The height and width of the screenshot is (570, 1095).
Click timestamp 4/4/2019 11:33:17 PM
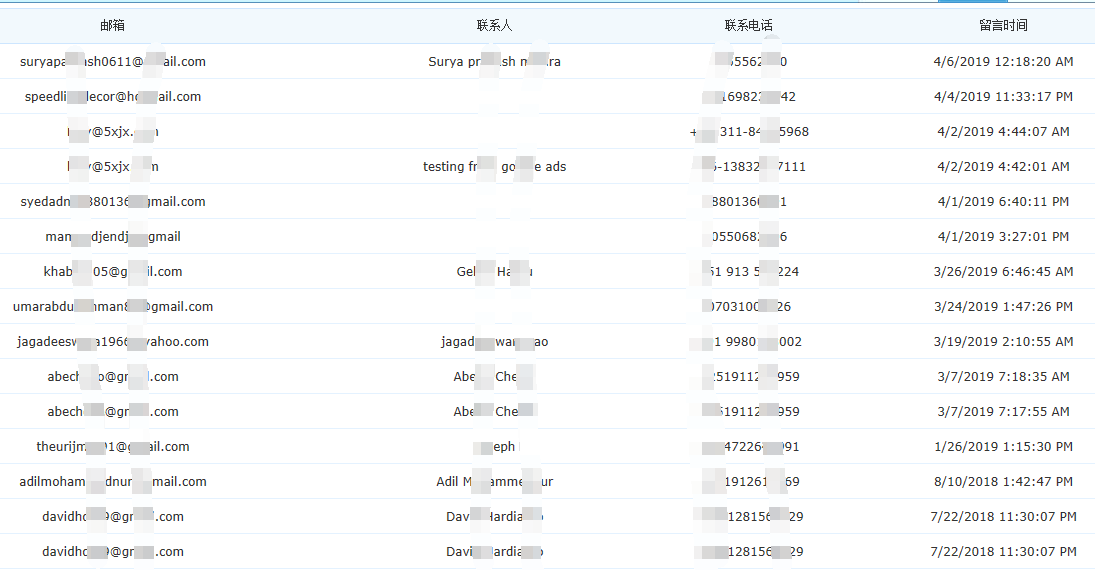[x=1003, y=97]
